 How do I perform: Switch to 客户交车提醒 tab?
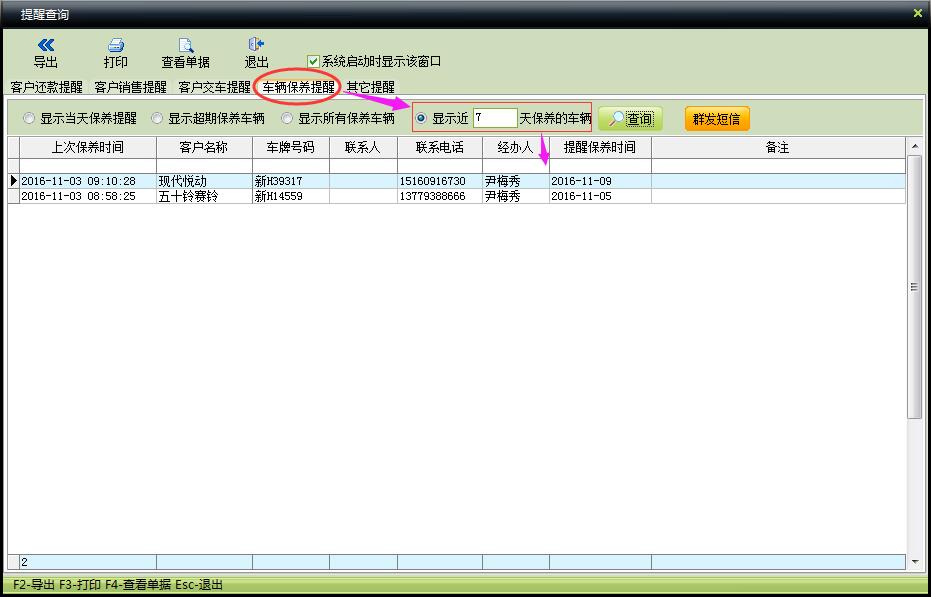214,87
